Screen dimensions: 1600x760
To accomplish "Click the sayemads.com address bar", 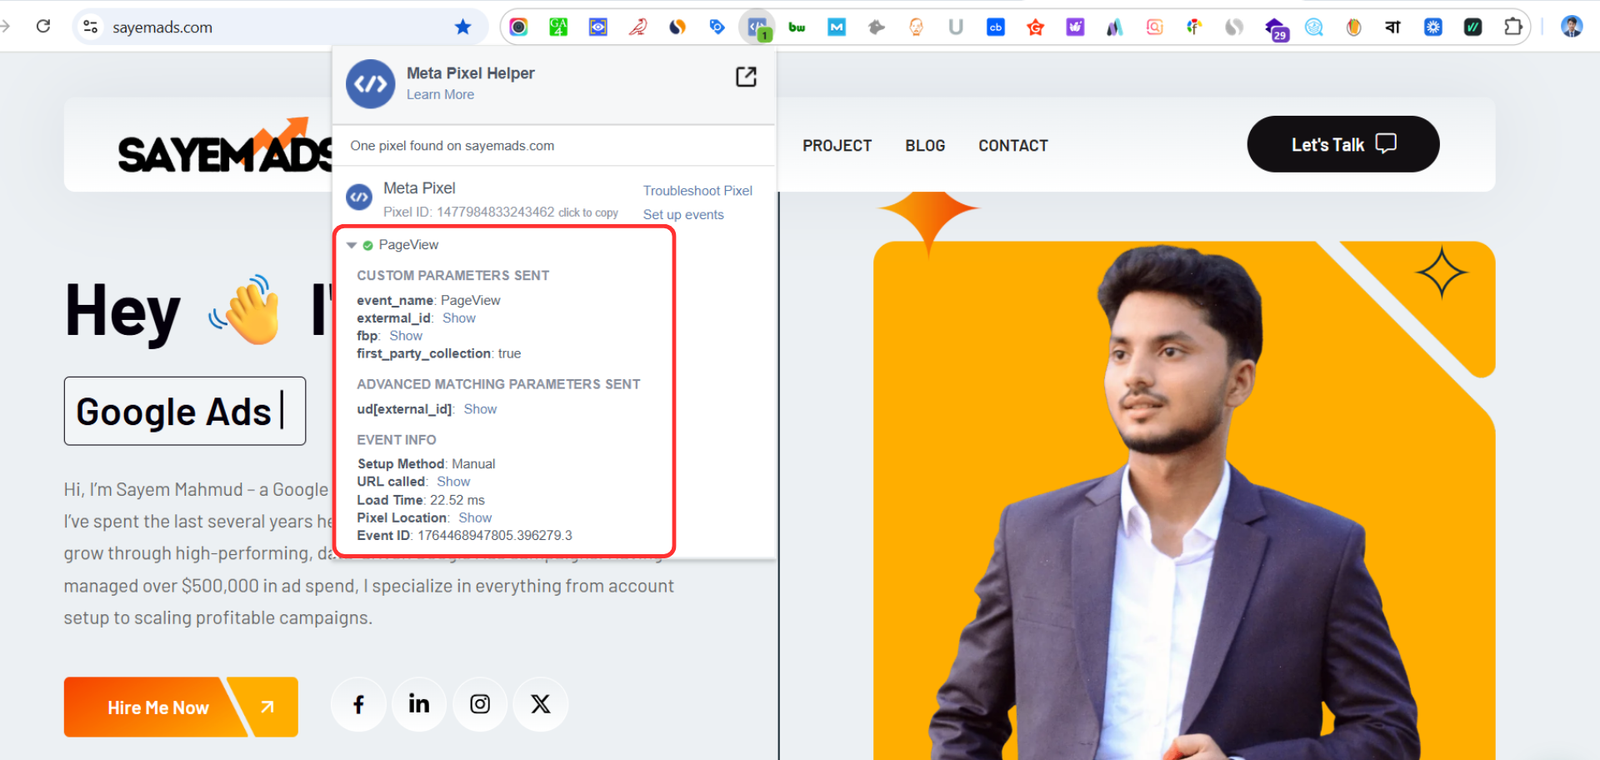I will [x=270, y=27].
